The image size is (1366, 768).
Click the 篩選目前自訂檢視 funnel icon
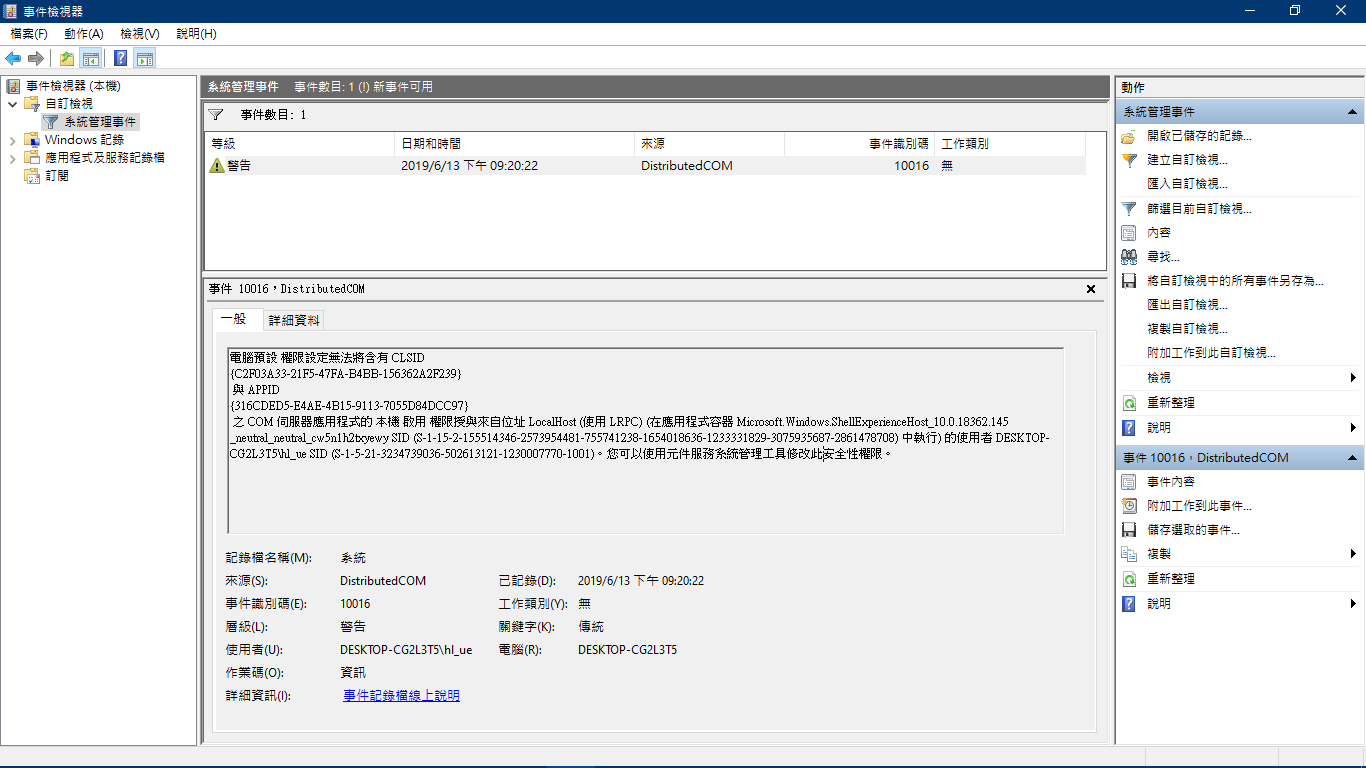pos(1129,209)
